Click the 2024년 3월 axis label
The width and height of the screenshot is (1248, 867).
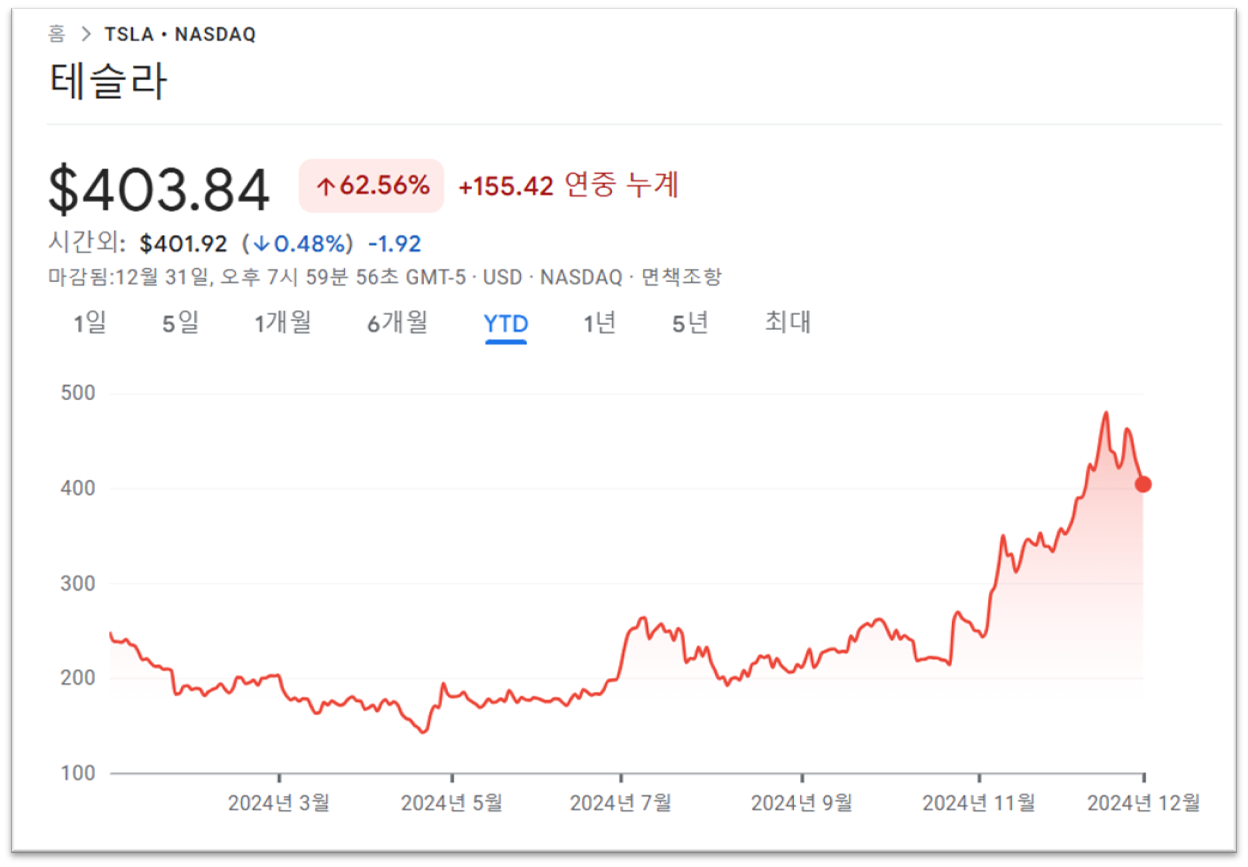[x=279, y=802]
